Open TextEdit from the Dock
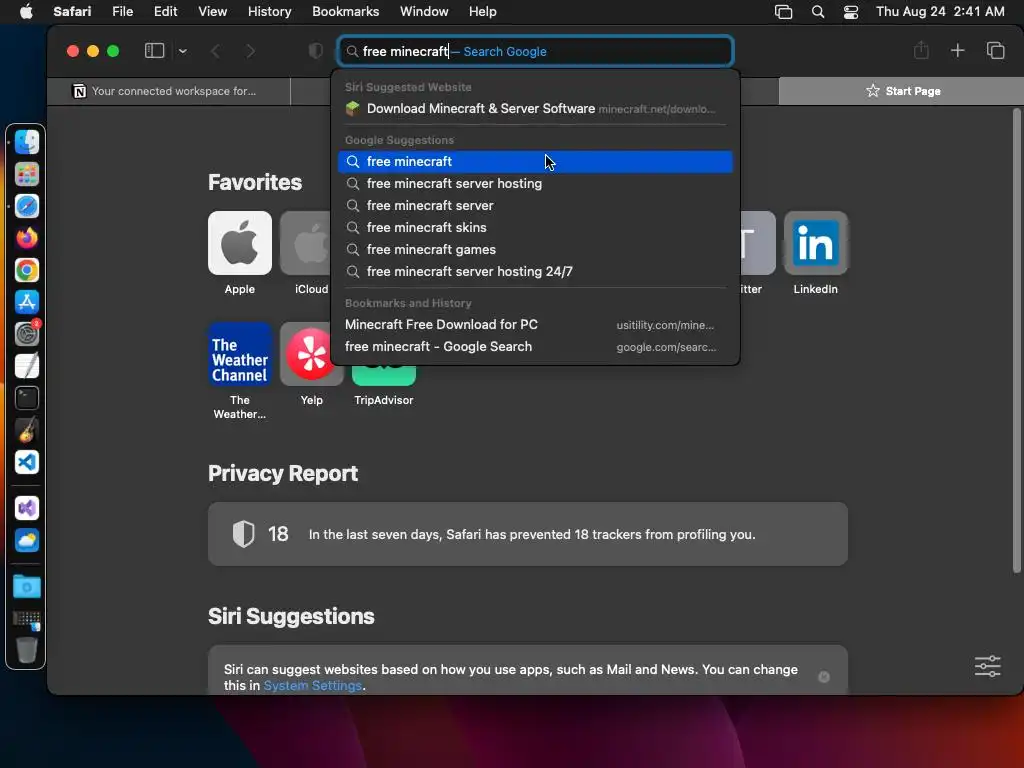This screenshot has width=1024, height=768. 27,366
